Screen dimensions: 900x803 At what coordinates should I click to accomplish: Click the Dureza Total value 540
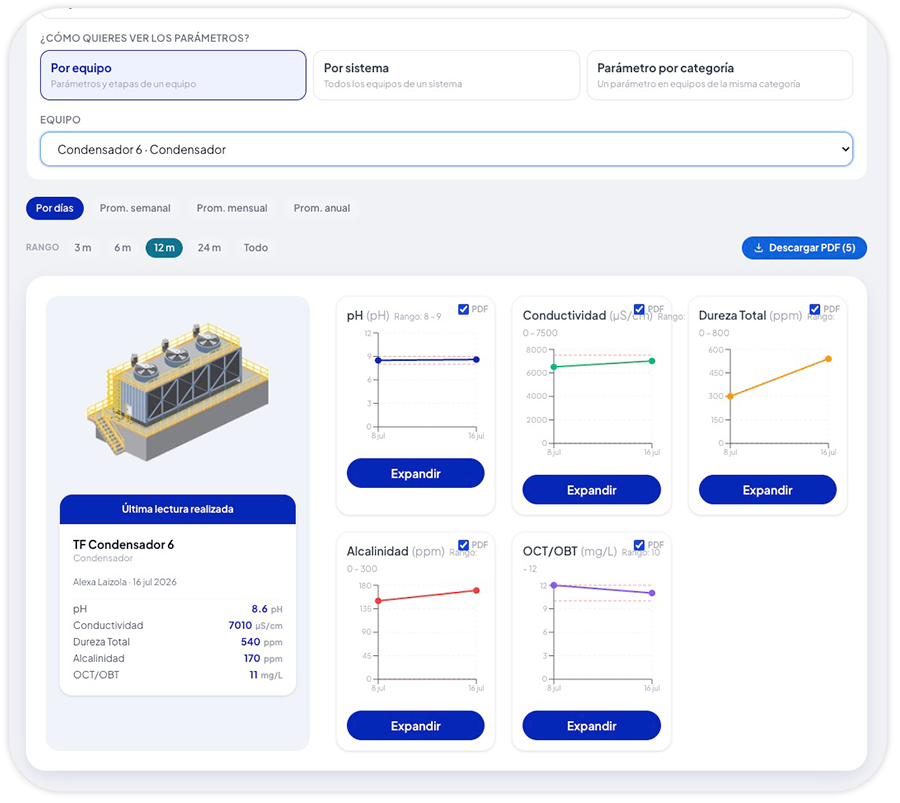click(250, 642)
